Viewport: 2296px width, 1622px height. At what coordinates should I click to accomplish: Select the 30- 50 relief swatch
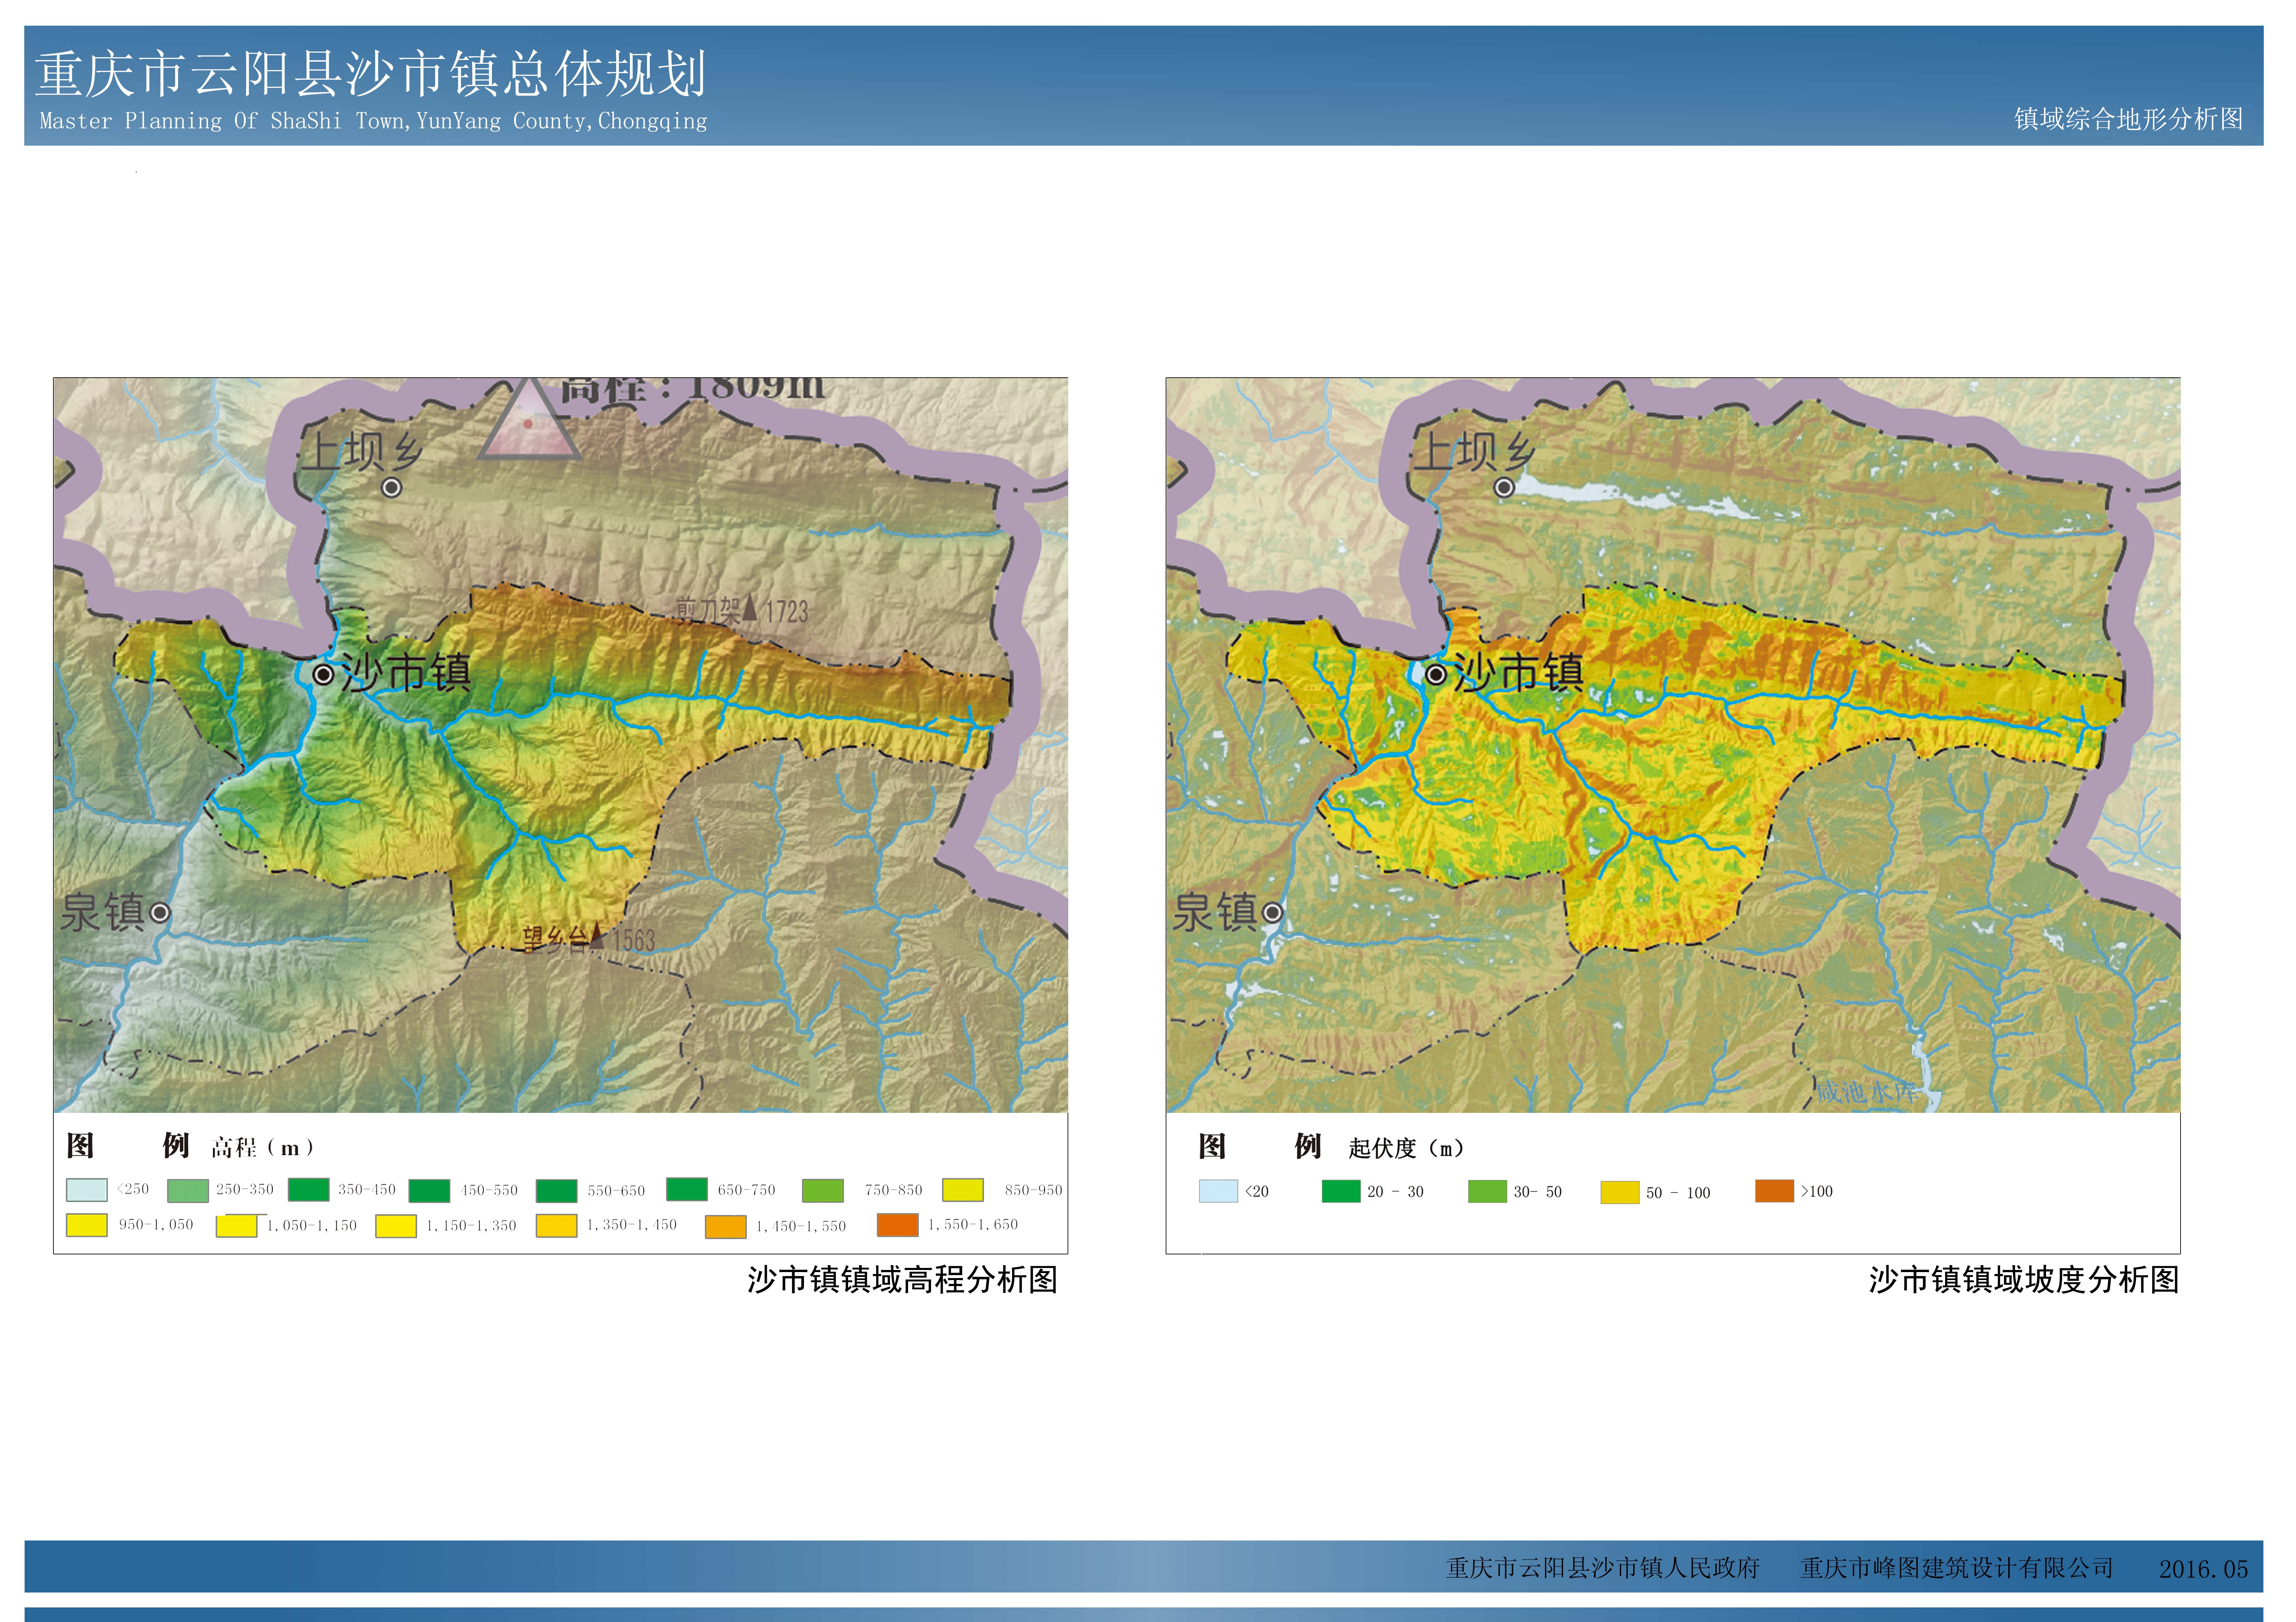(1487, 1191)
